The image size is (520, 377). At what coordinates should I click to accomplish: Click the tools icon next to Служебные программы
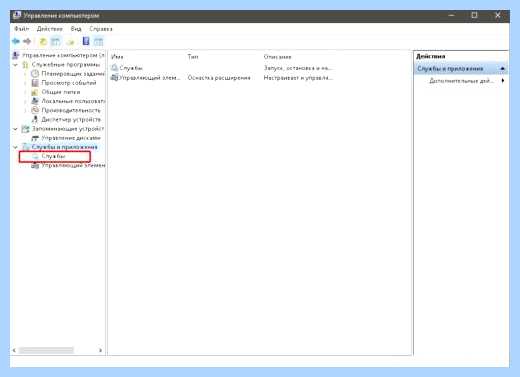(x=25, y=64)
